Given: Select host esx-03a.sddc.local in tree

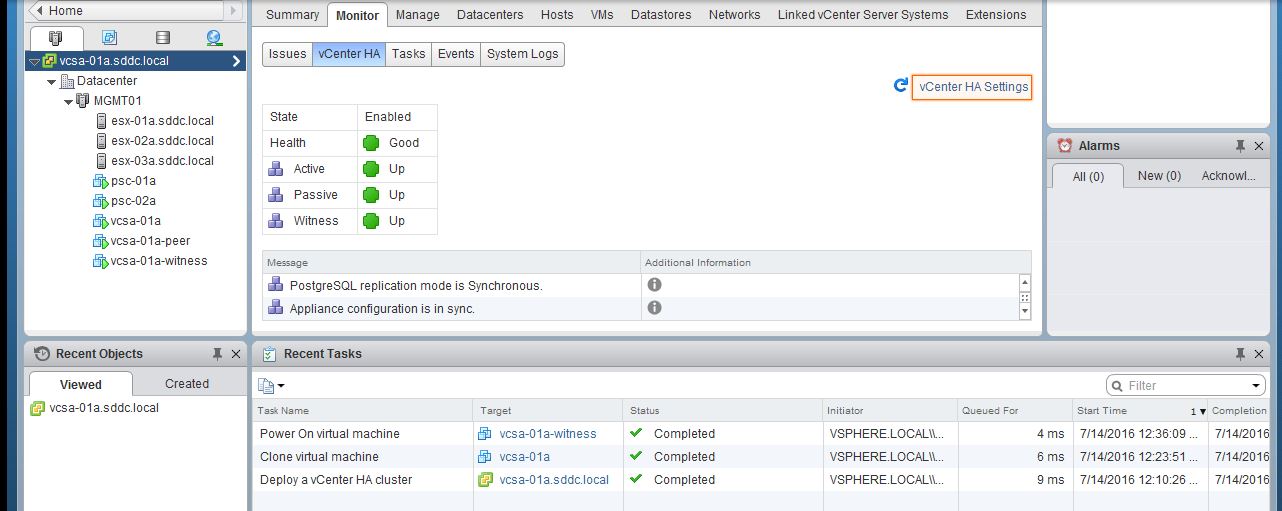Looking at the screenshot, I should click(x=162, y=161).
